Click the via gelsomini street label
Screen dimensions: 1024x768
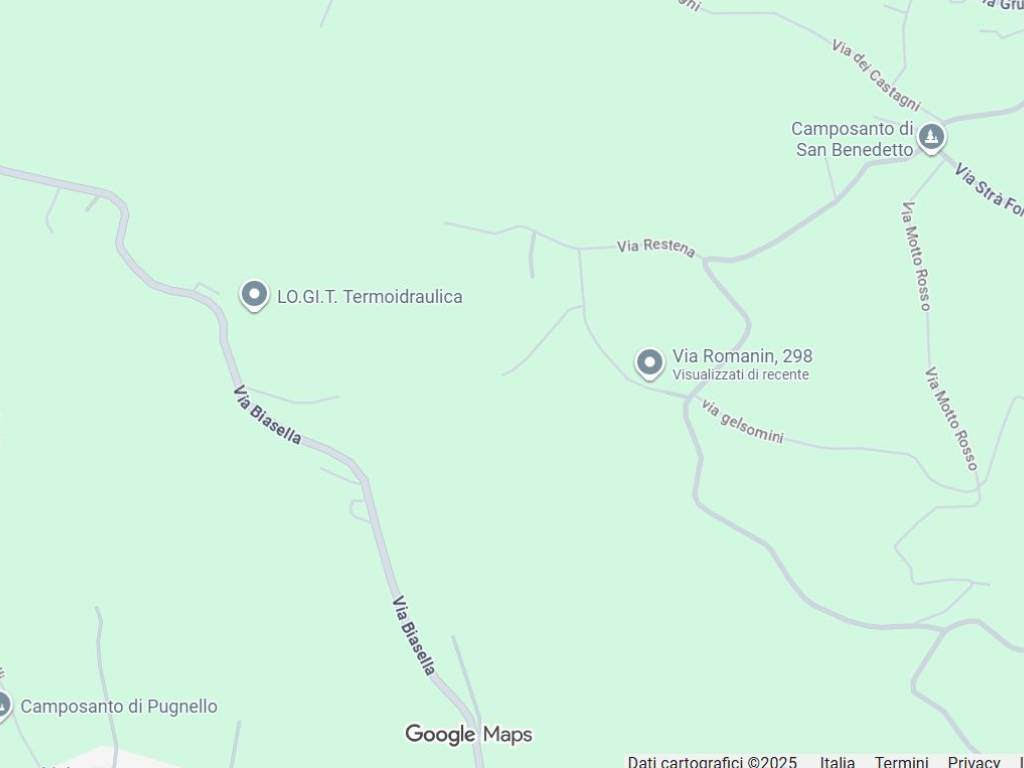point(742,421)
